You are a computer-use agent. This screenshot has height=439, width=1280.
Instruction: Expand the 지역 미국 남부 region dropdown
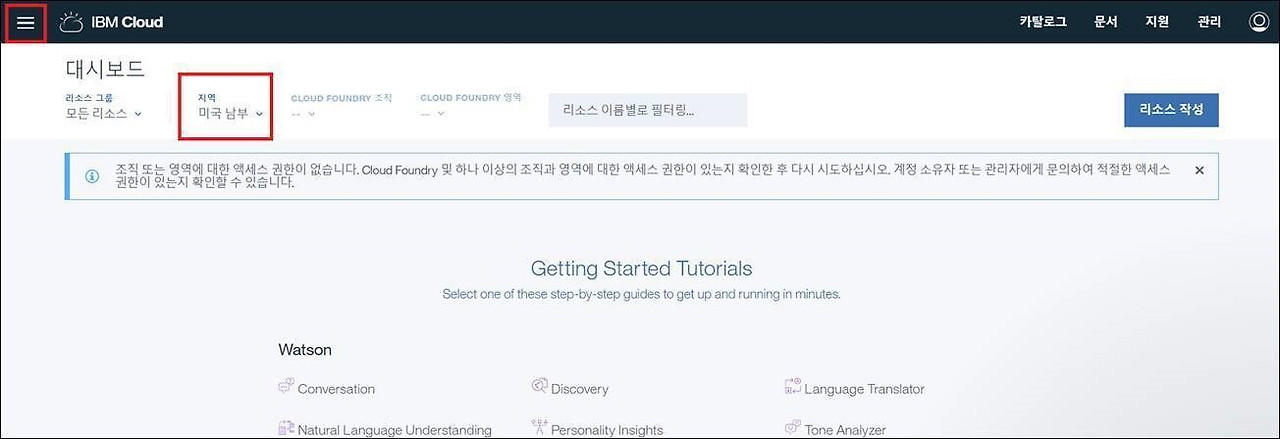tap(231, 114)
